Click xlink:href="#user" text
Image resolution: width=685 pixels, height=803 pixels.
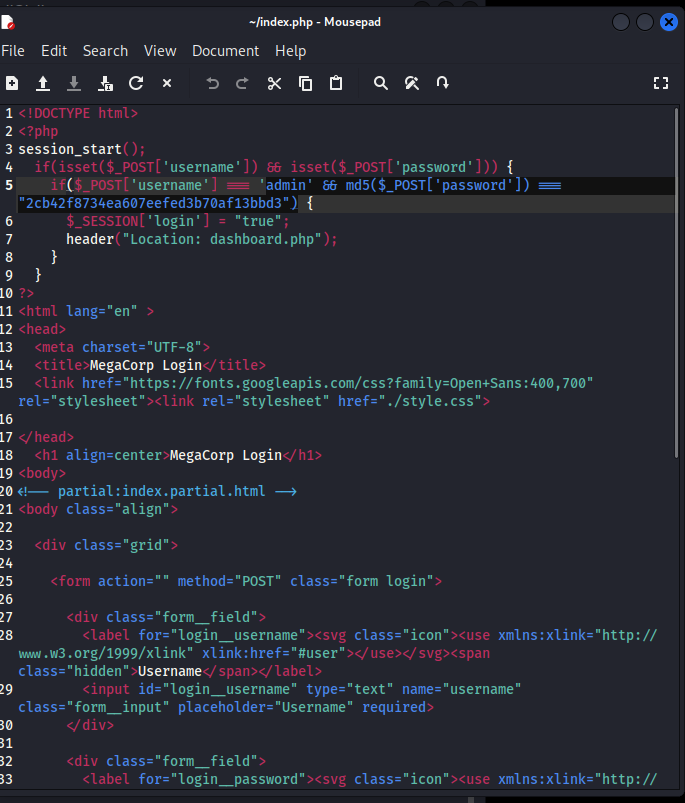[x=273, y=653]
